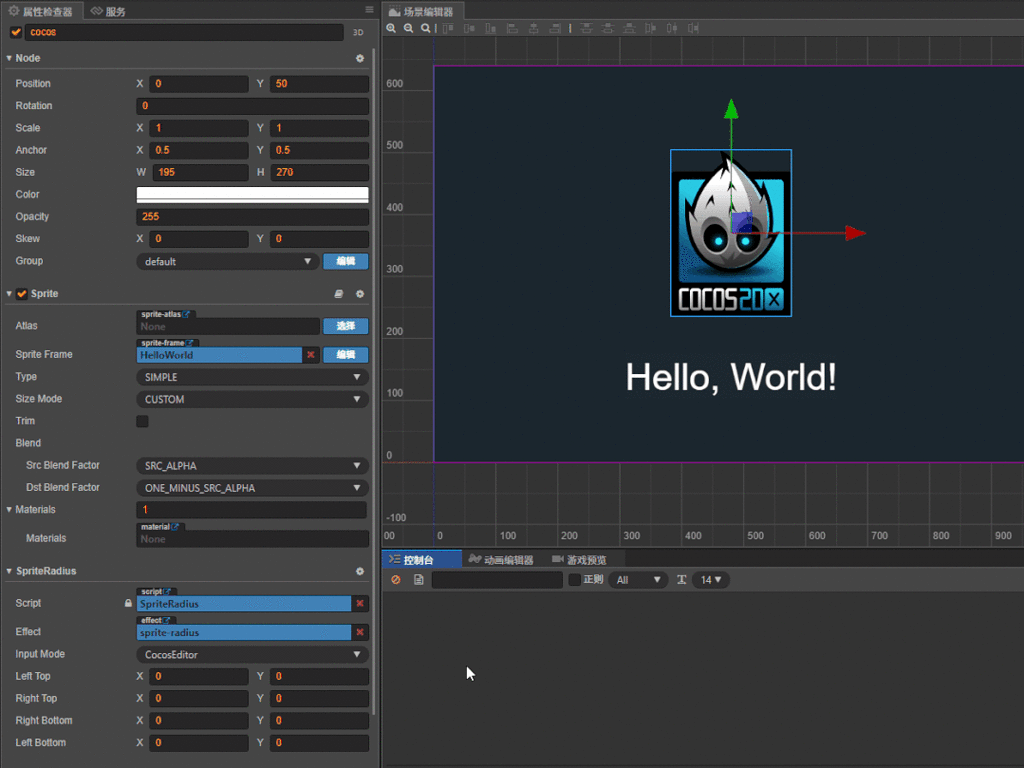Open the Src Blend Factor dropdown

(252, 465)
